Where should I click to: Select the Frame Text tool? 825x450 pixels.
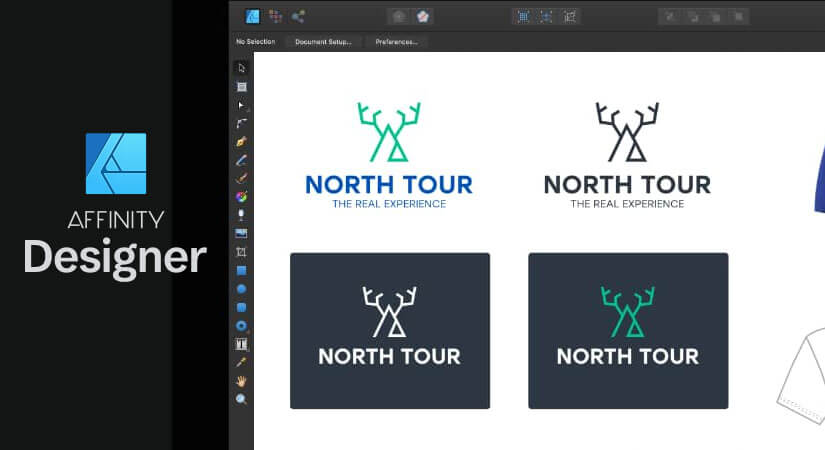242,344
